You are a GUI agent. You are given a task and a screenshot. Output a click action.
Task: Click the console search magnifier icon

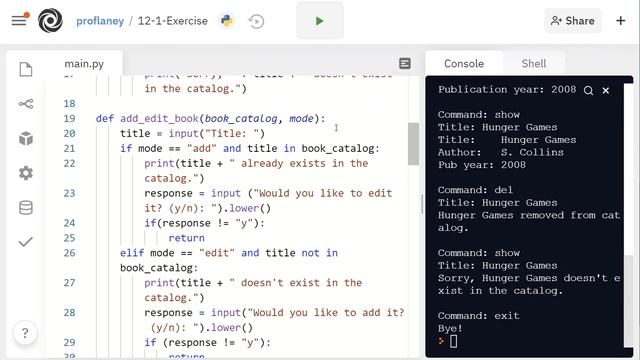588,91
